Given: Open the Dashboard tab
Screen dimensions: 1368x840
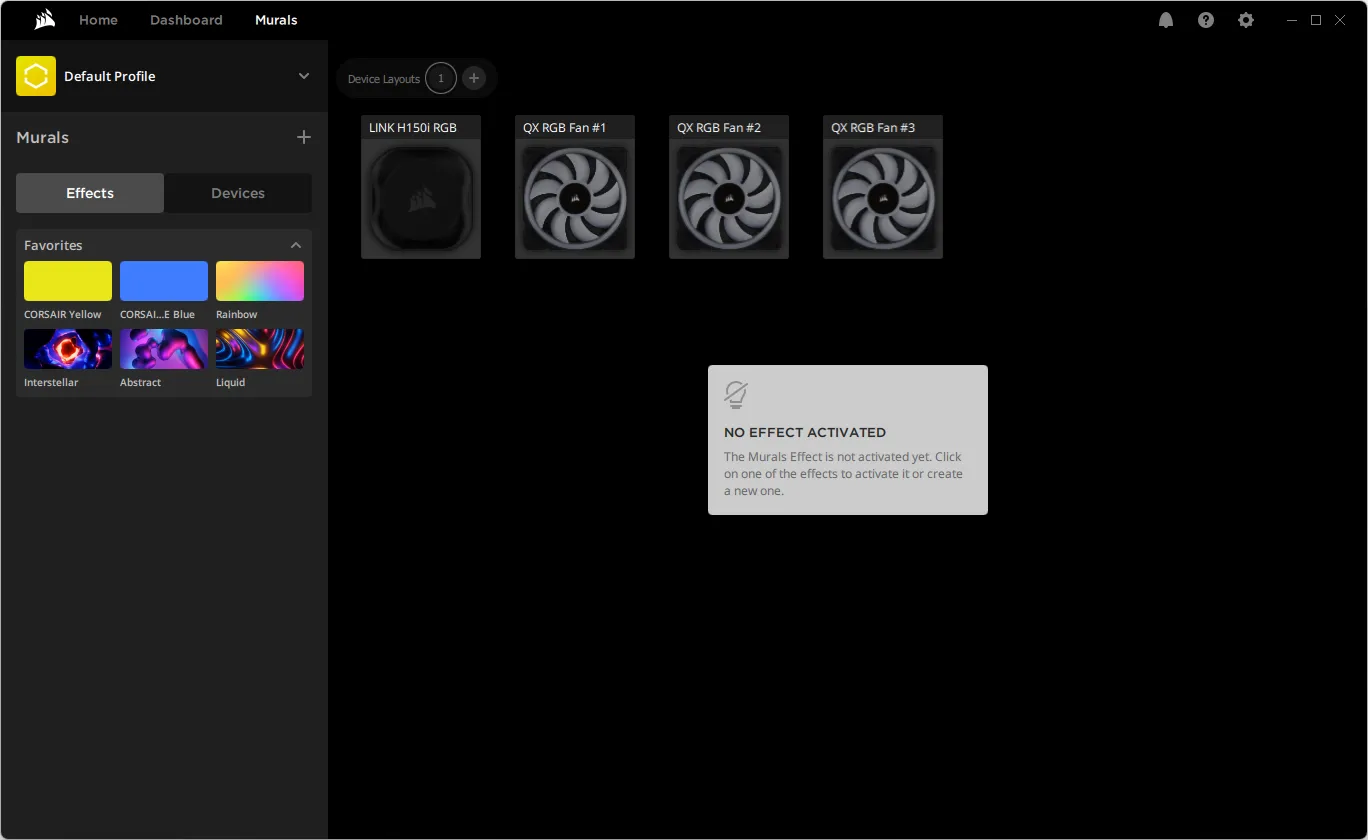Looking at the screenshot, I should click(x=186, y=20).
